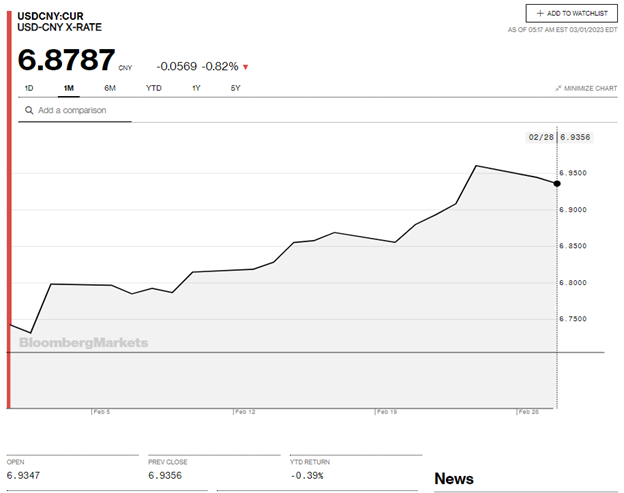Select the 1M time range tab
This screenshot has width=624, height=493.
point(68,88)
